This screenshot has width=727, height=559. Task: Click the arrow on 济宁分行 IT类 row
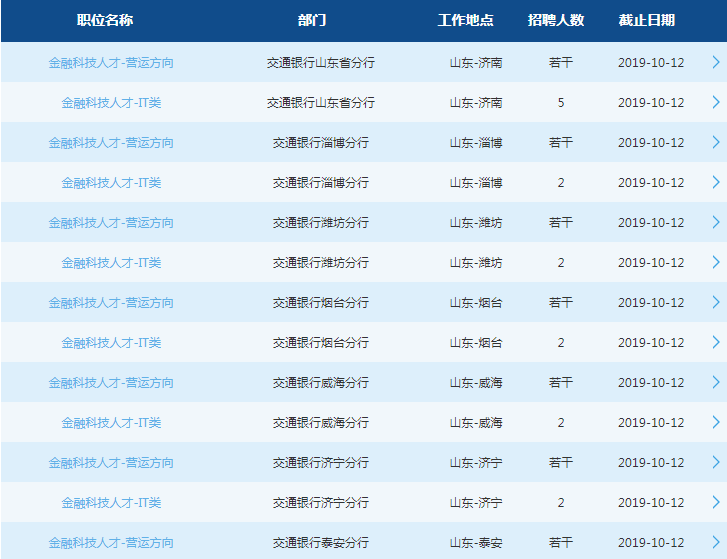coord(715,502)
